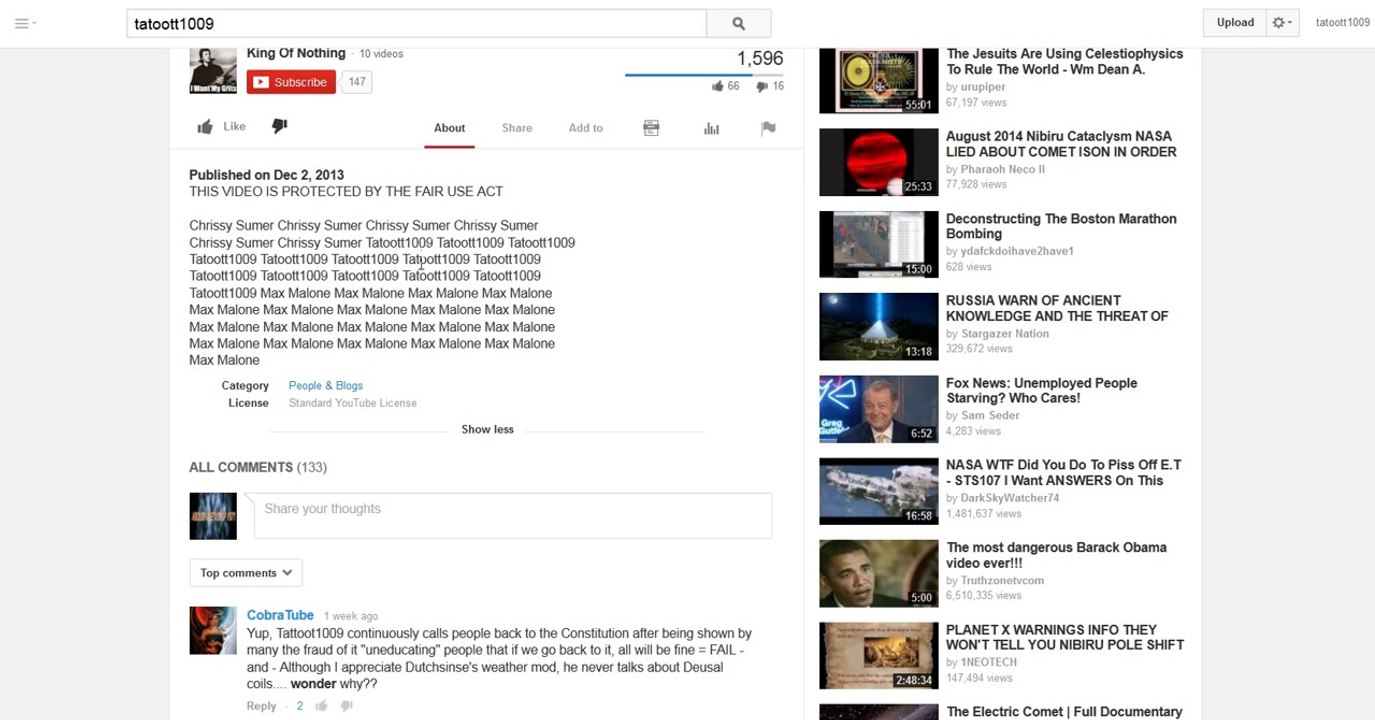1375x720 pixels.
Task: Open the hamburger guide menu icon
Action: click(21, 23)
